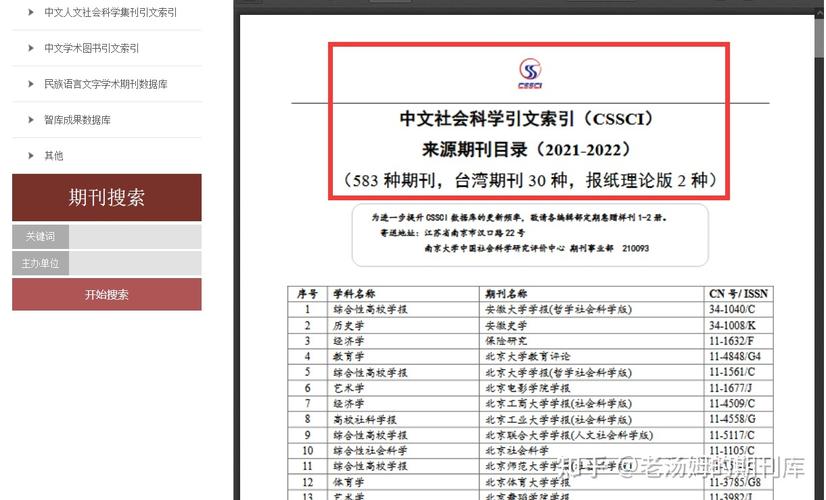Expand the 智库成果数据库 arrow
This screenshot has width=826, height=500.
pos(31,120)
